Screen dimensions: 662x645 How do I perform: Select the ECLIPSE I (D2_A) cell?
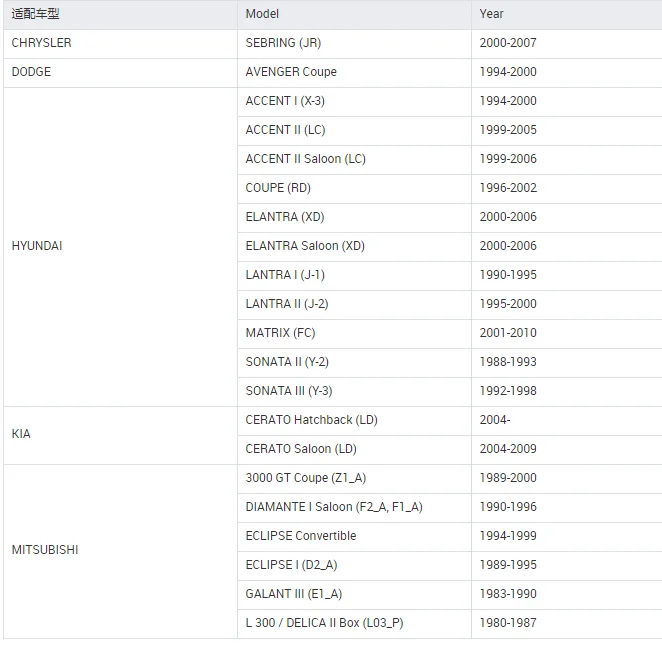coord(354,566)
